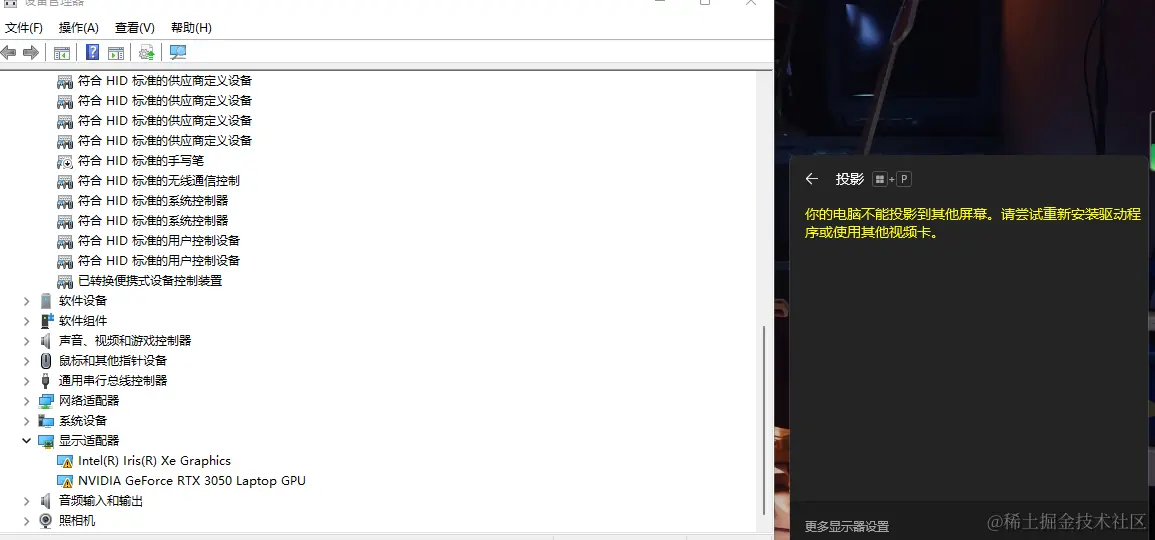Click the Win+P shortcut hint in 投影 panel
The image size is (1155, 540).
click(x=892, y=179)
